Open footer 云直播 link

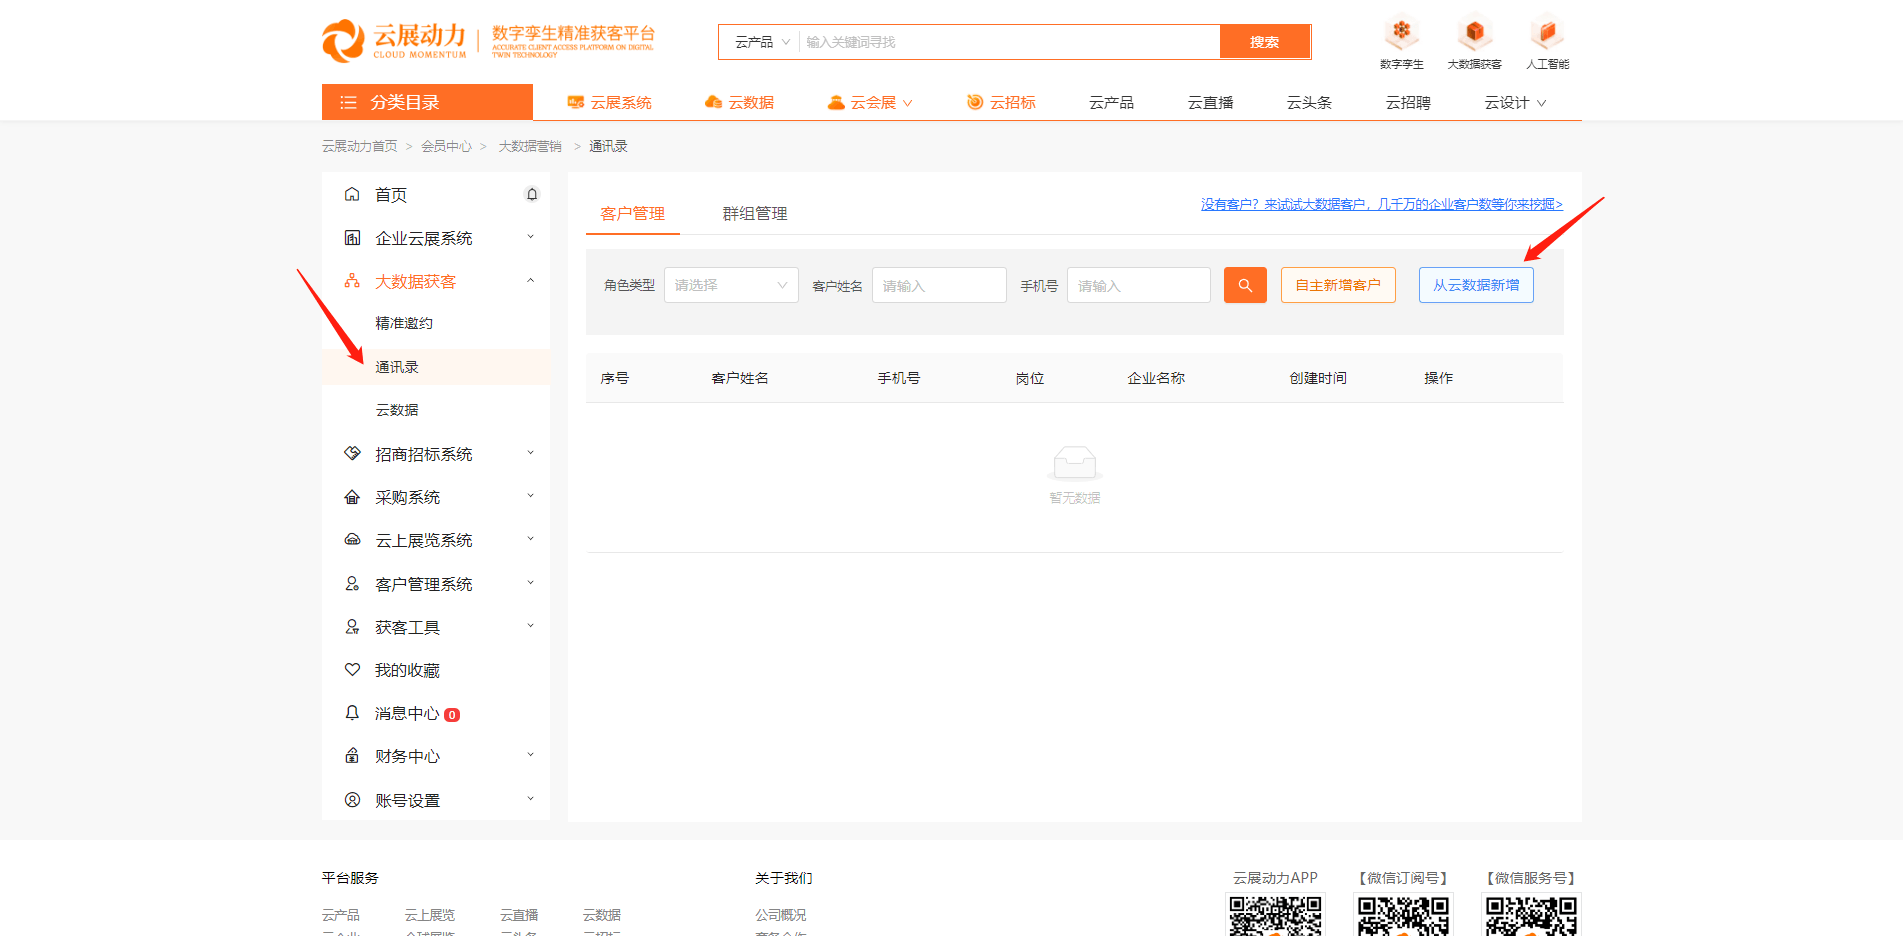click(519, 915)
